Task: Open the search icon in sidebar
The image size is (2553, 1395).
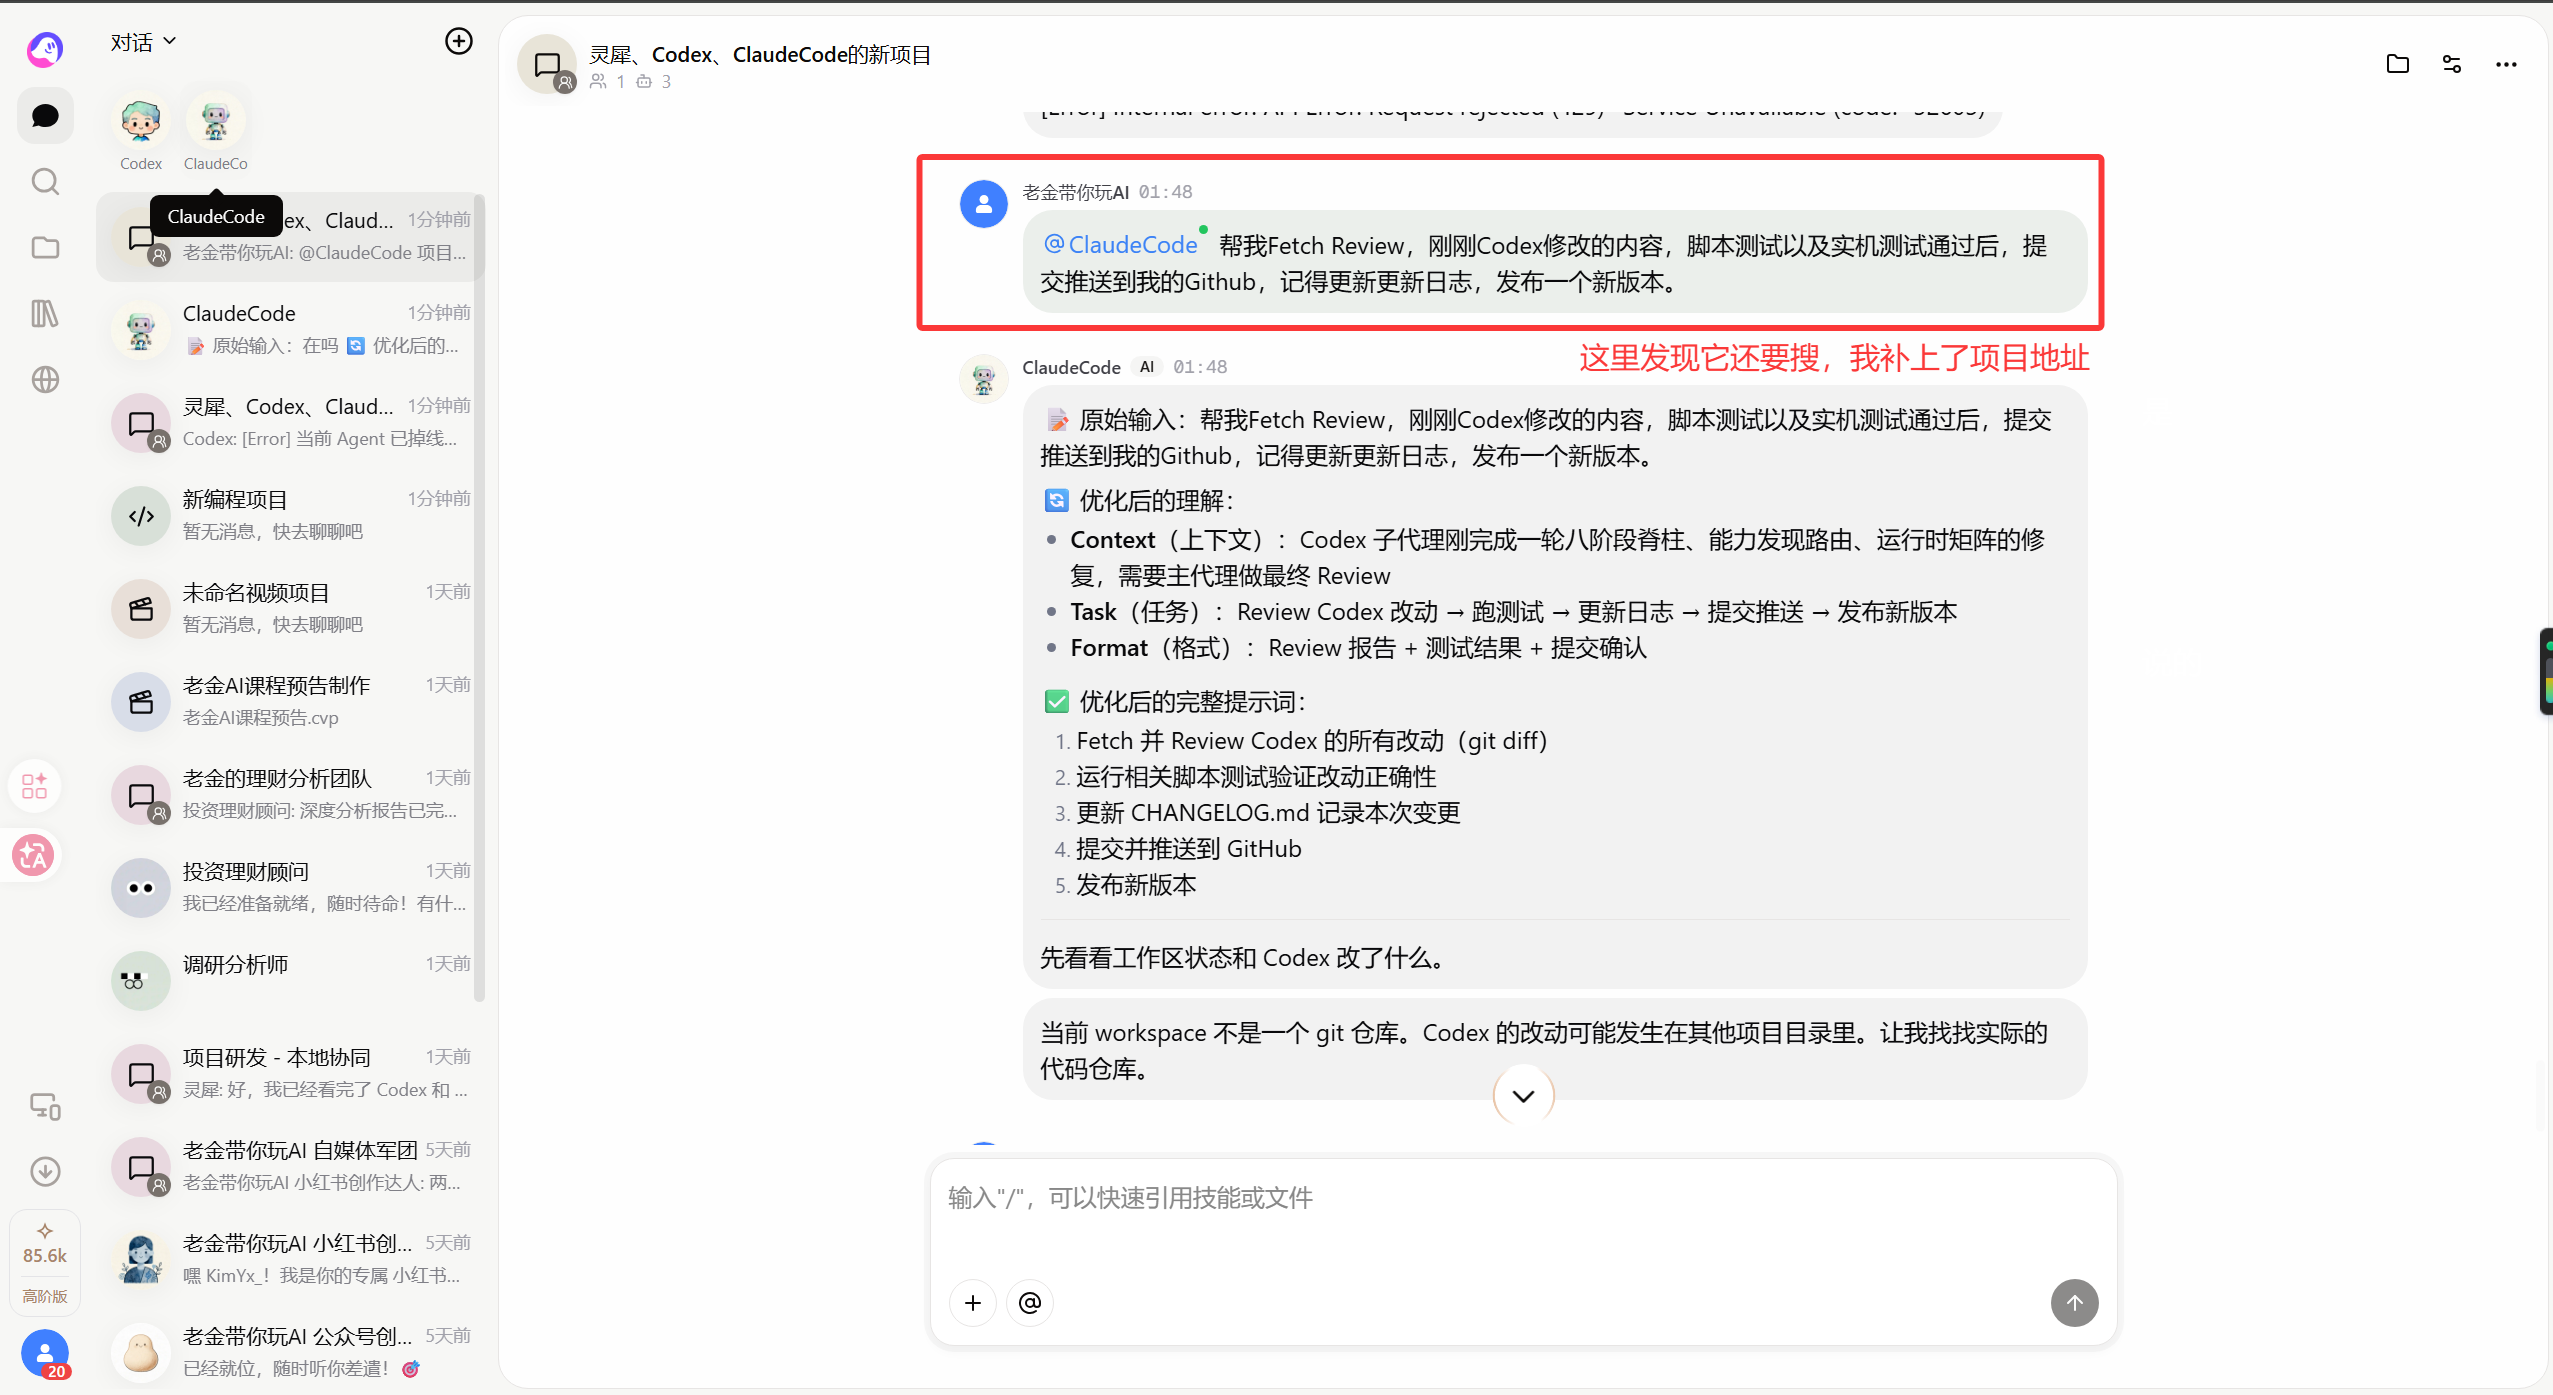Action: tap(45, 182)
